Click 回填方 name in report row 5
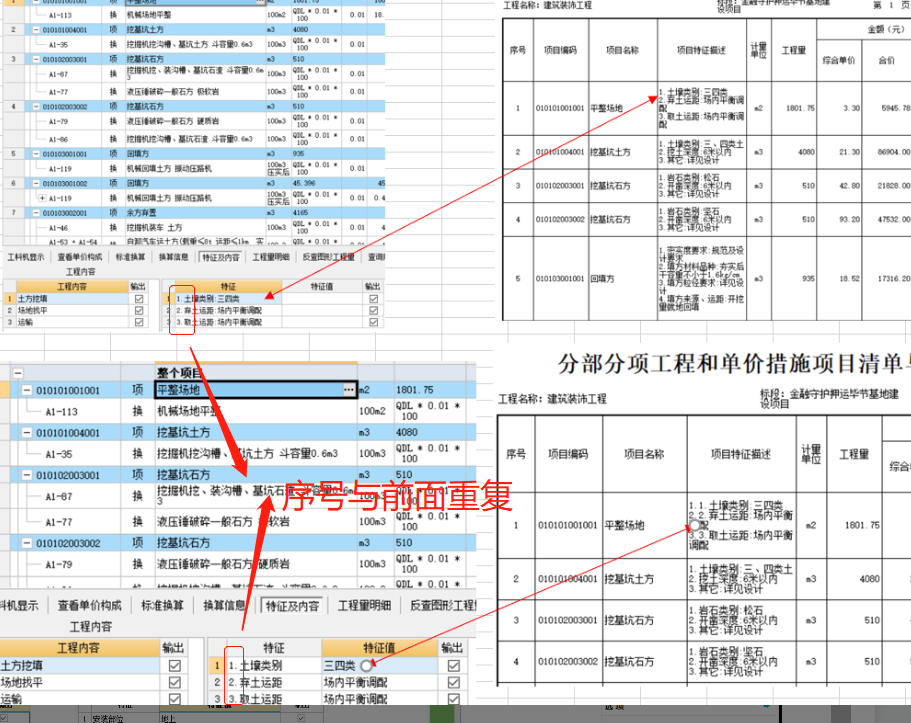Viewport: 911px width, 723px height. 602,279
